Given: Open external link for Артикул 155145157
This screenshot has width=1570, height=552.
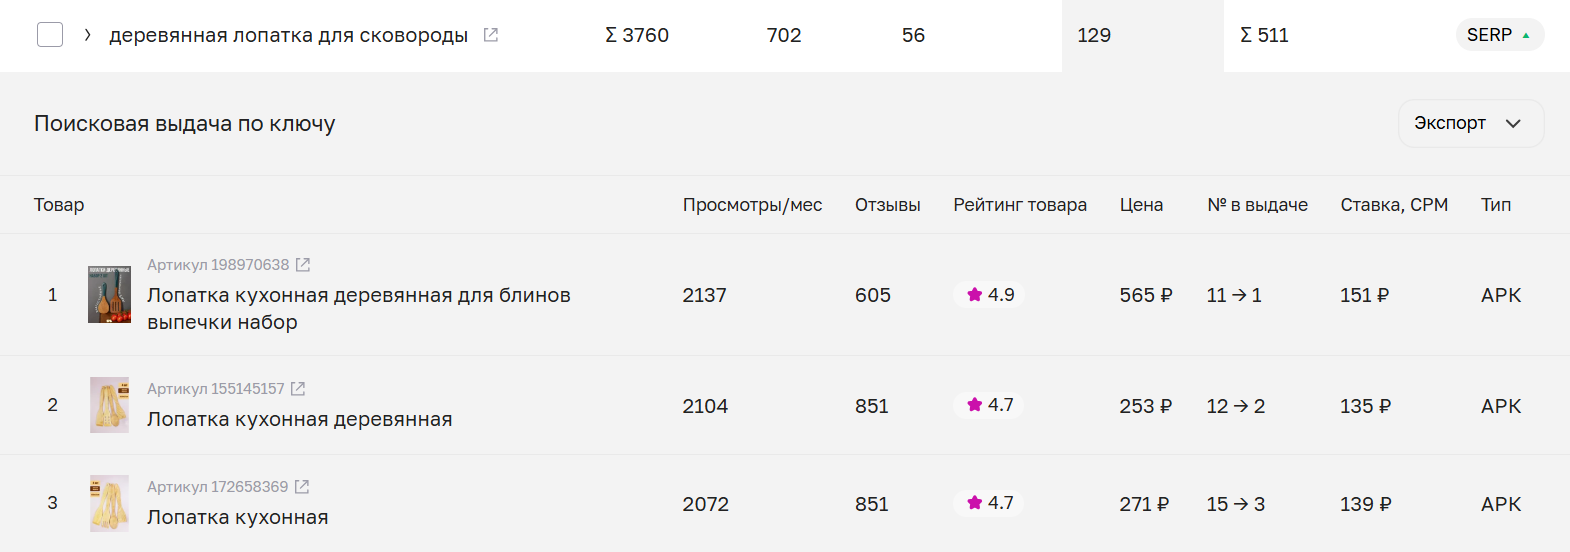Looking at the screenshot, I should (298, 389).
